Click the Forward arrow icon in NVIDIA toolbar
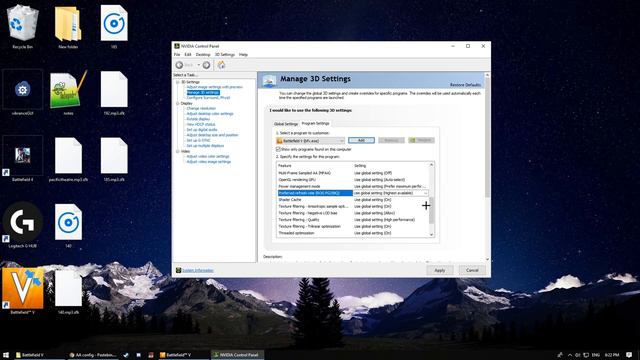This screenshot has height=360, width=640. click(207, 65)
